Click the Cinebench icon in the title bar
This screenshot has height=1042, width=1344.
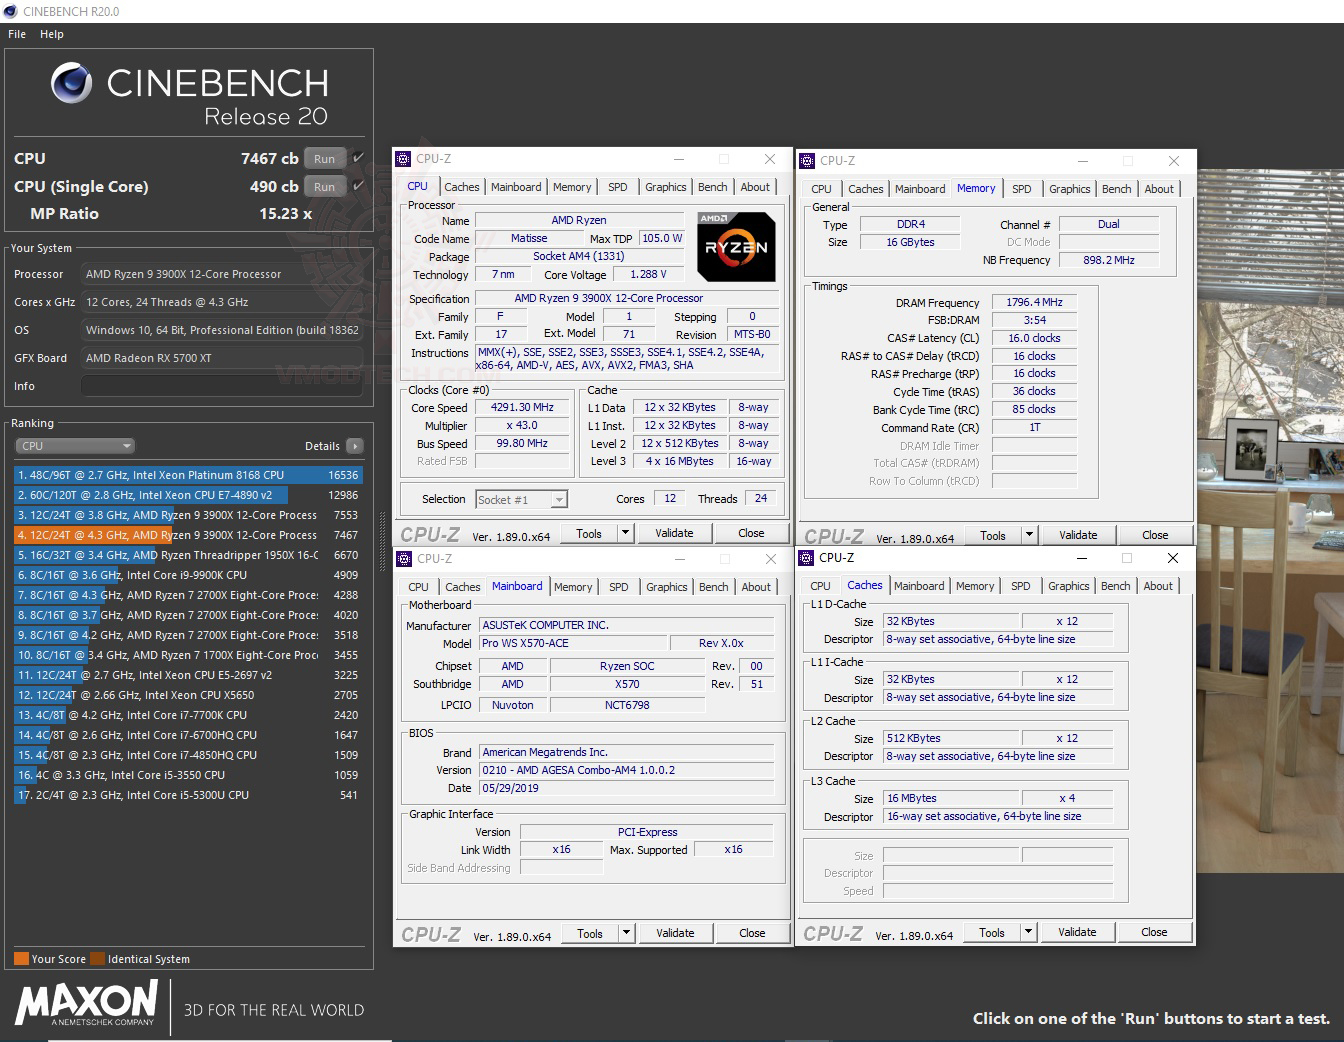tap(10, 11)
